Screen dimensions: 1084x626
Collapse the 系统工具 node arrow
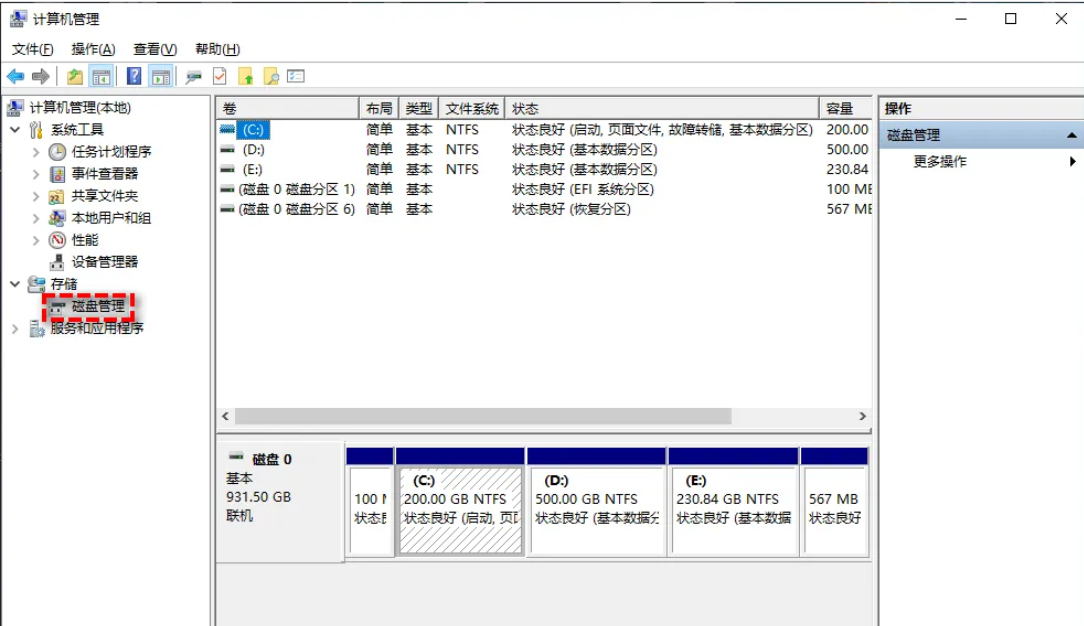15,129
